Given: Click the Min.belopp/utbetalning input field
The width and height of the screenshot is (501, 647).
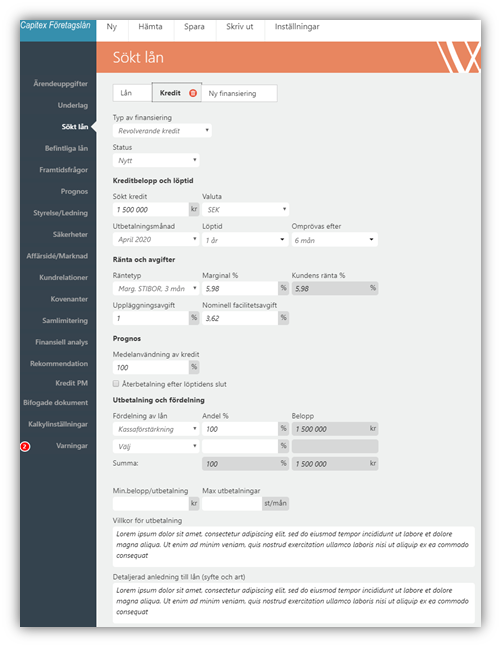Looking at the screenshot, I should point(151,503).
